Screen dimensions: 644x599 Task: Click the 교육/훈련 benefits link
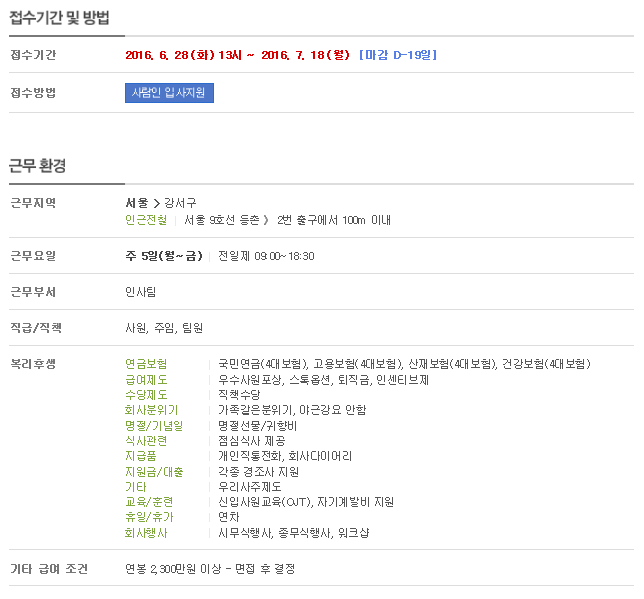148,502
